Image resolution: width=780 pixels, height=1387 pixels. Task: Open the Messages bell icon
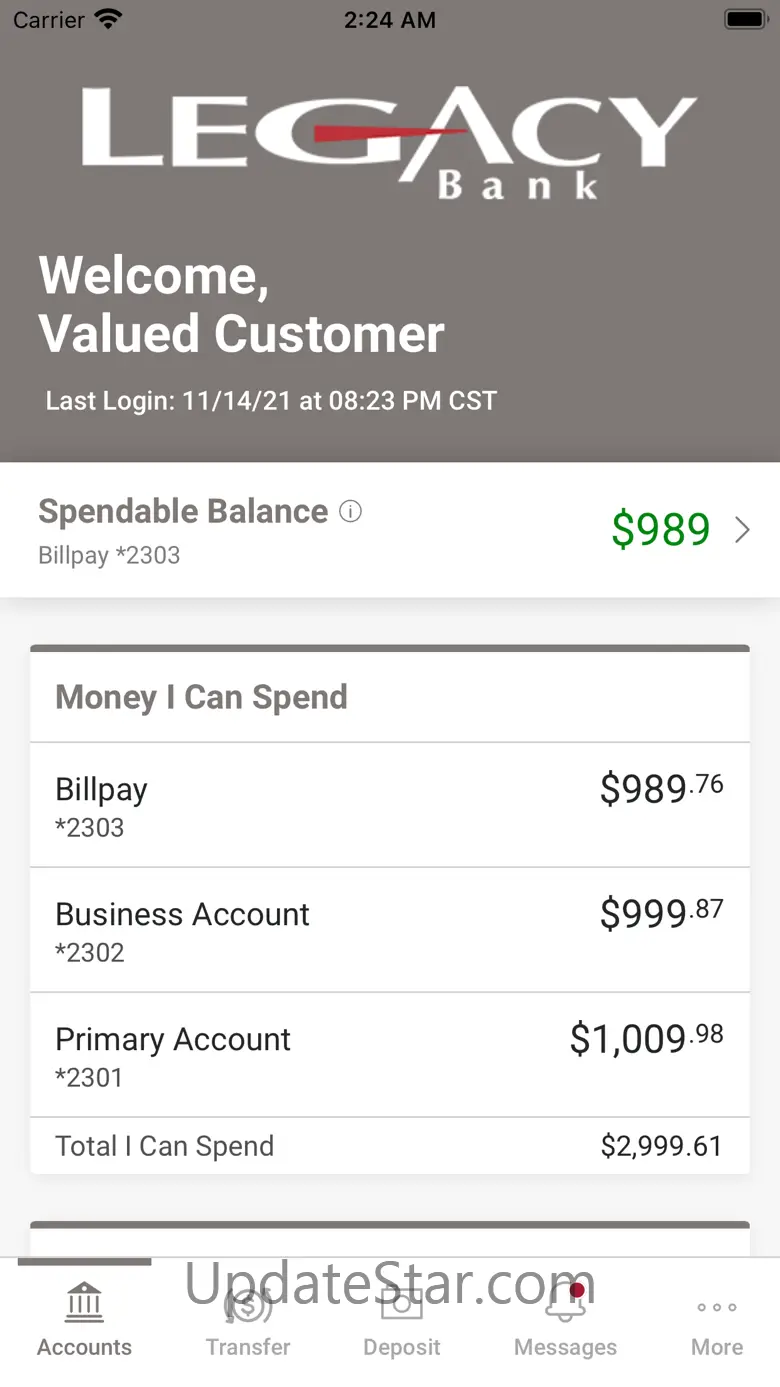pos(565,1304)
